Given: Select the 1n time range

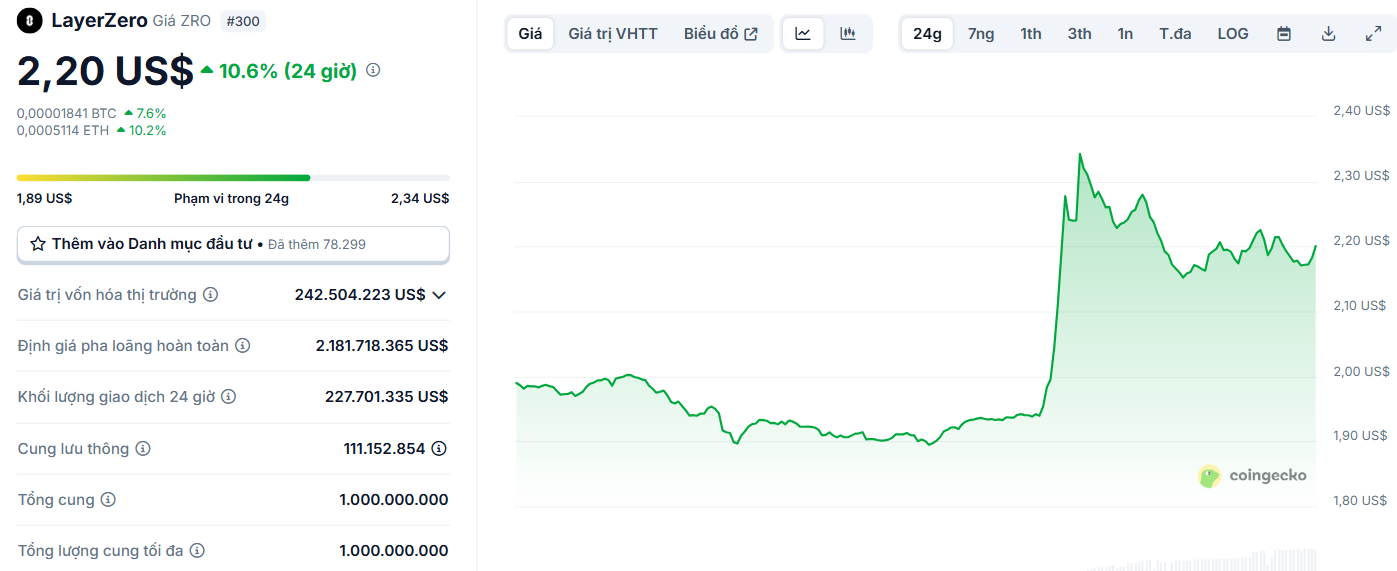Looking at the screenshot, I should coord(1125,34).
